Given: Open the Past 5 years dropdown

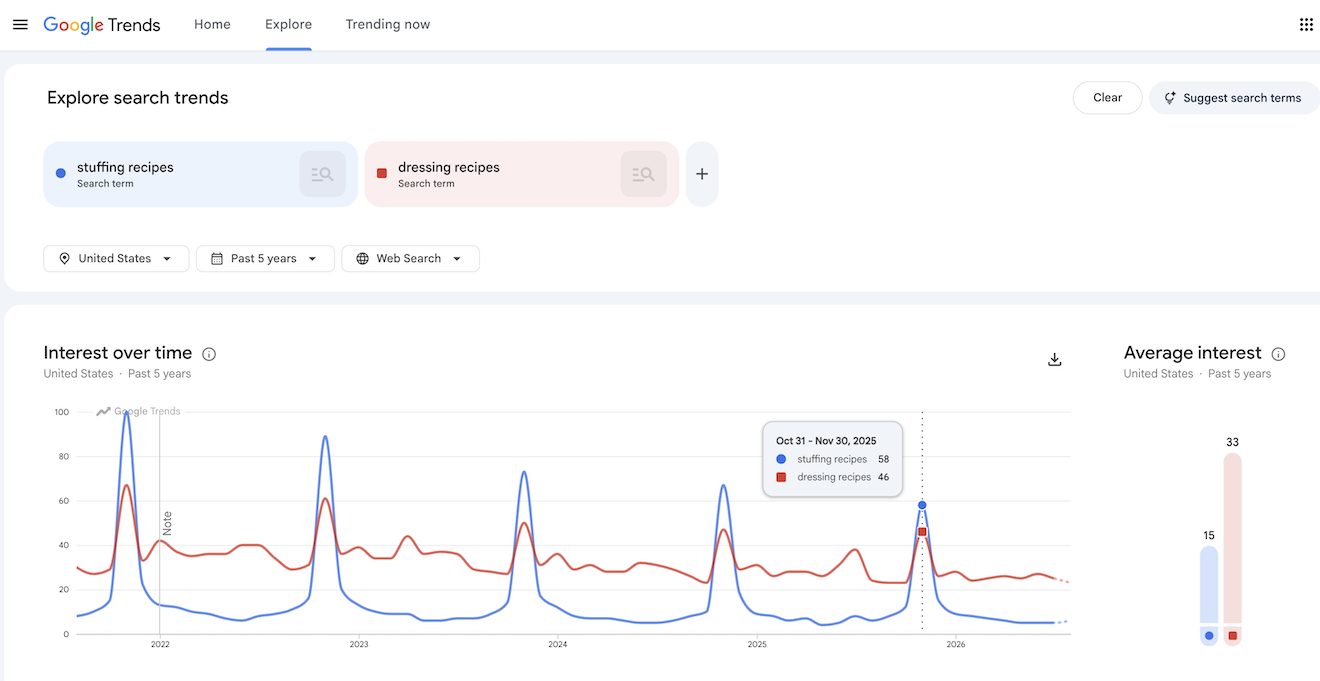Looking at the screenshot, I should (x=265, y=258).
